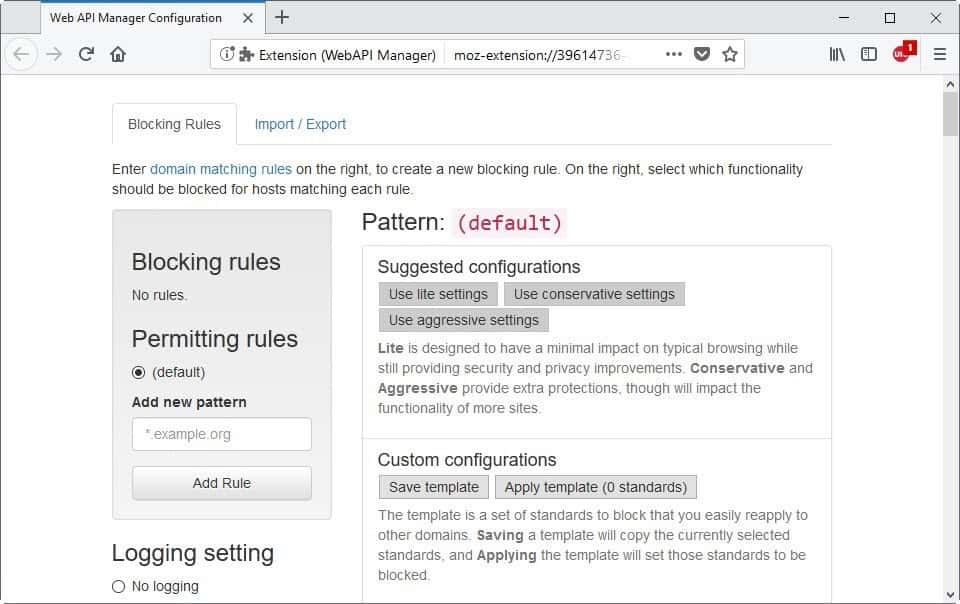Click the Use lite settings button
This screenshot has height=604, width=960.
pos(438,294)
